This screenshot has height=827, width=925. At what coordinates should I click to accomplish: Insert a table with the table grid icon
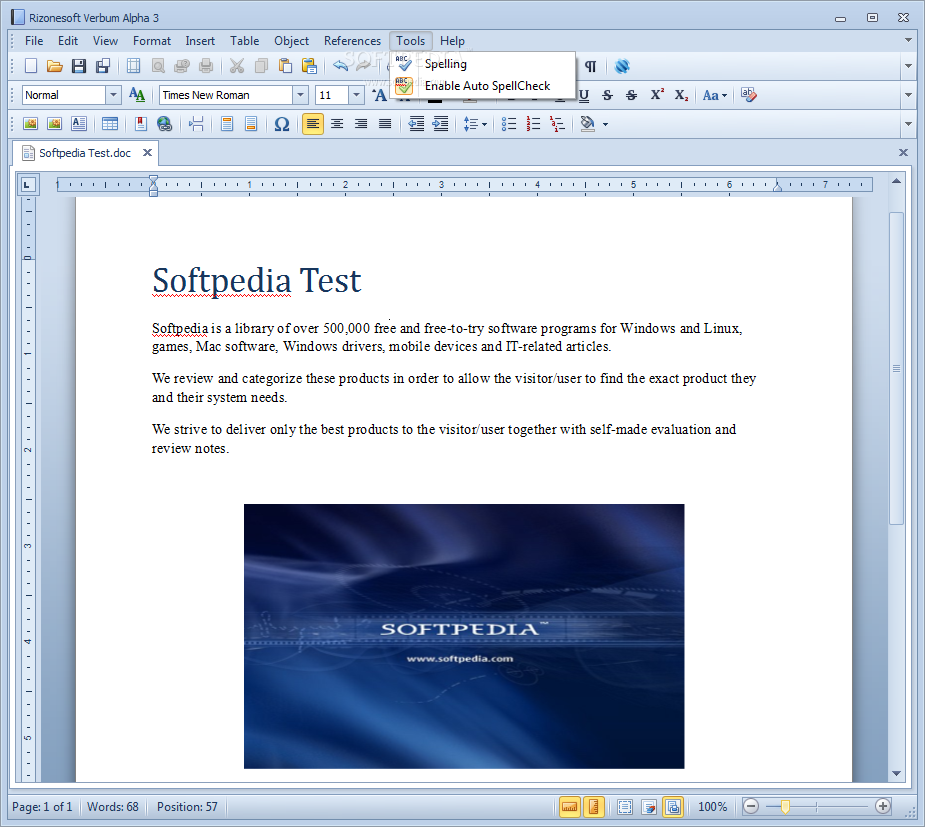click(x=110, y=124)
